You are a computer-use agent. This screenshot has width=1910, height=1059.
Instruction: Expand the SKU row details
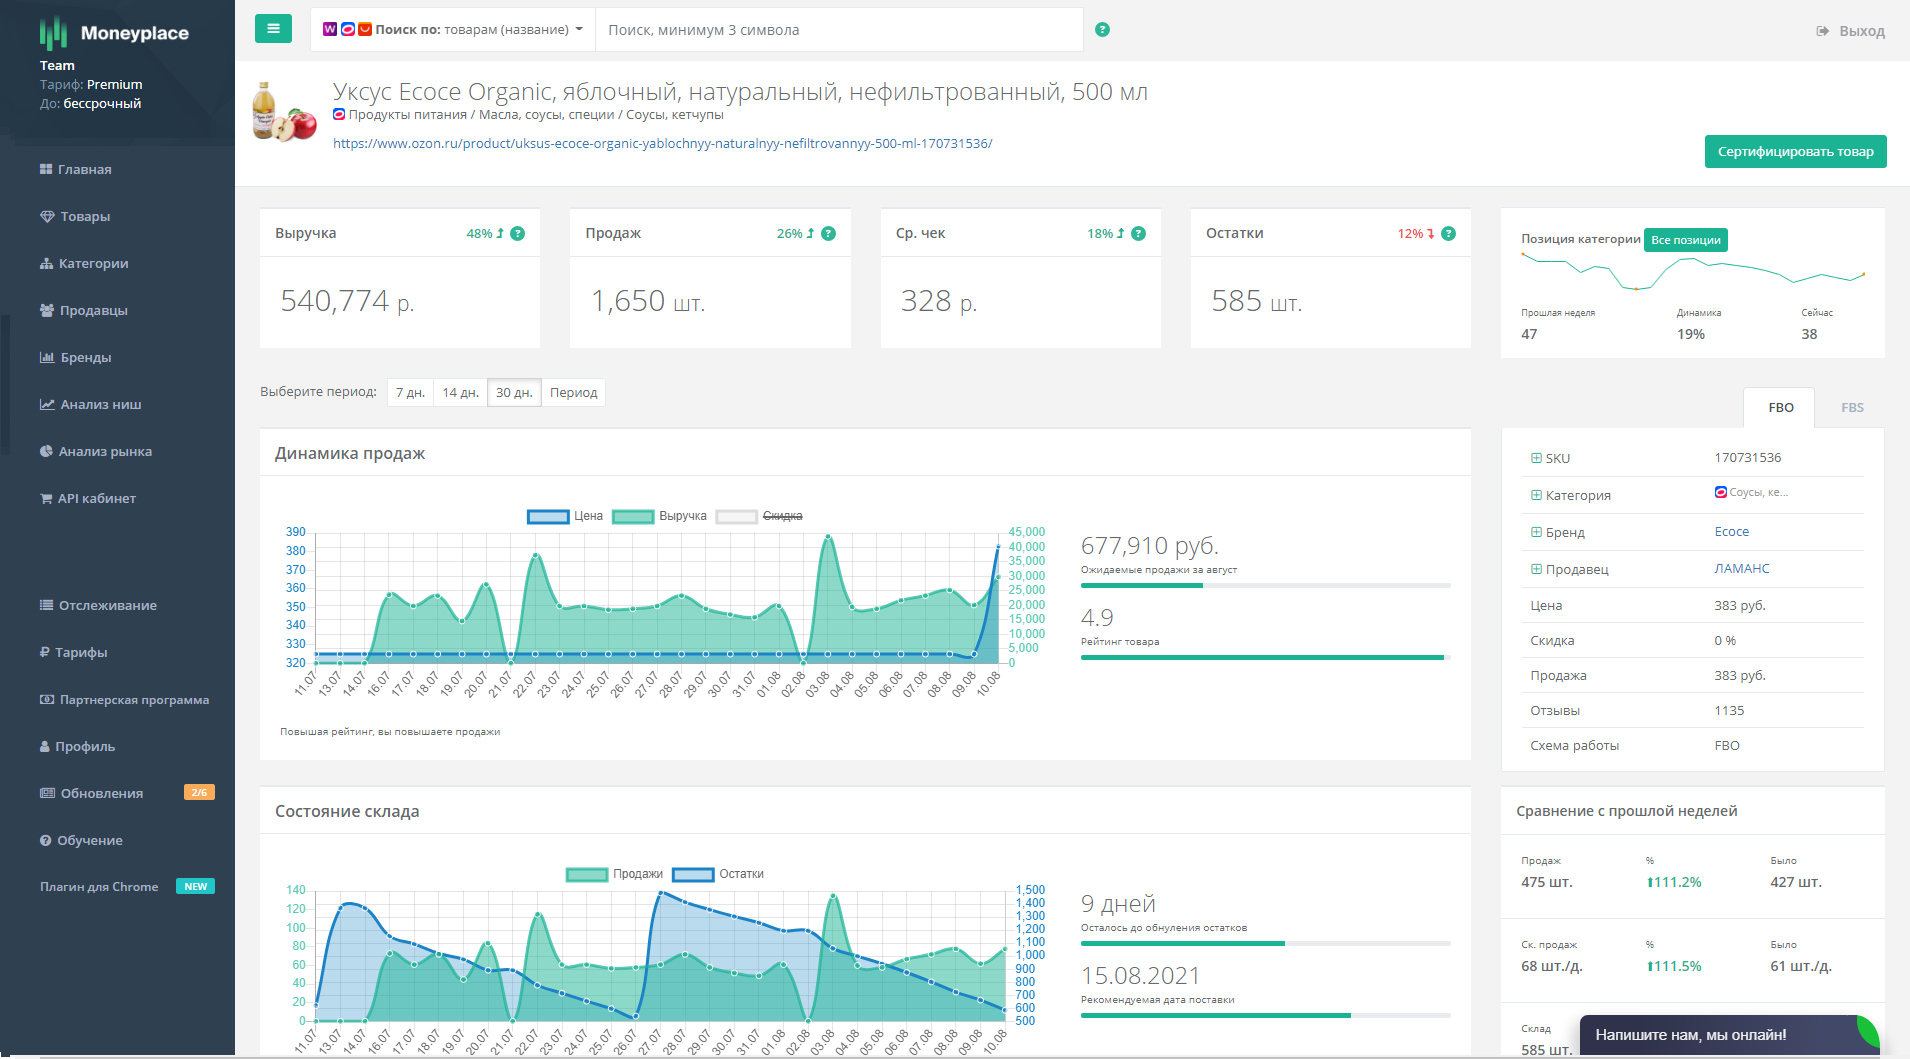click(1536, 458)
